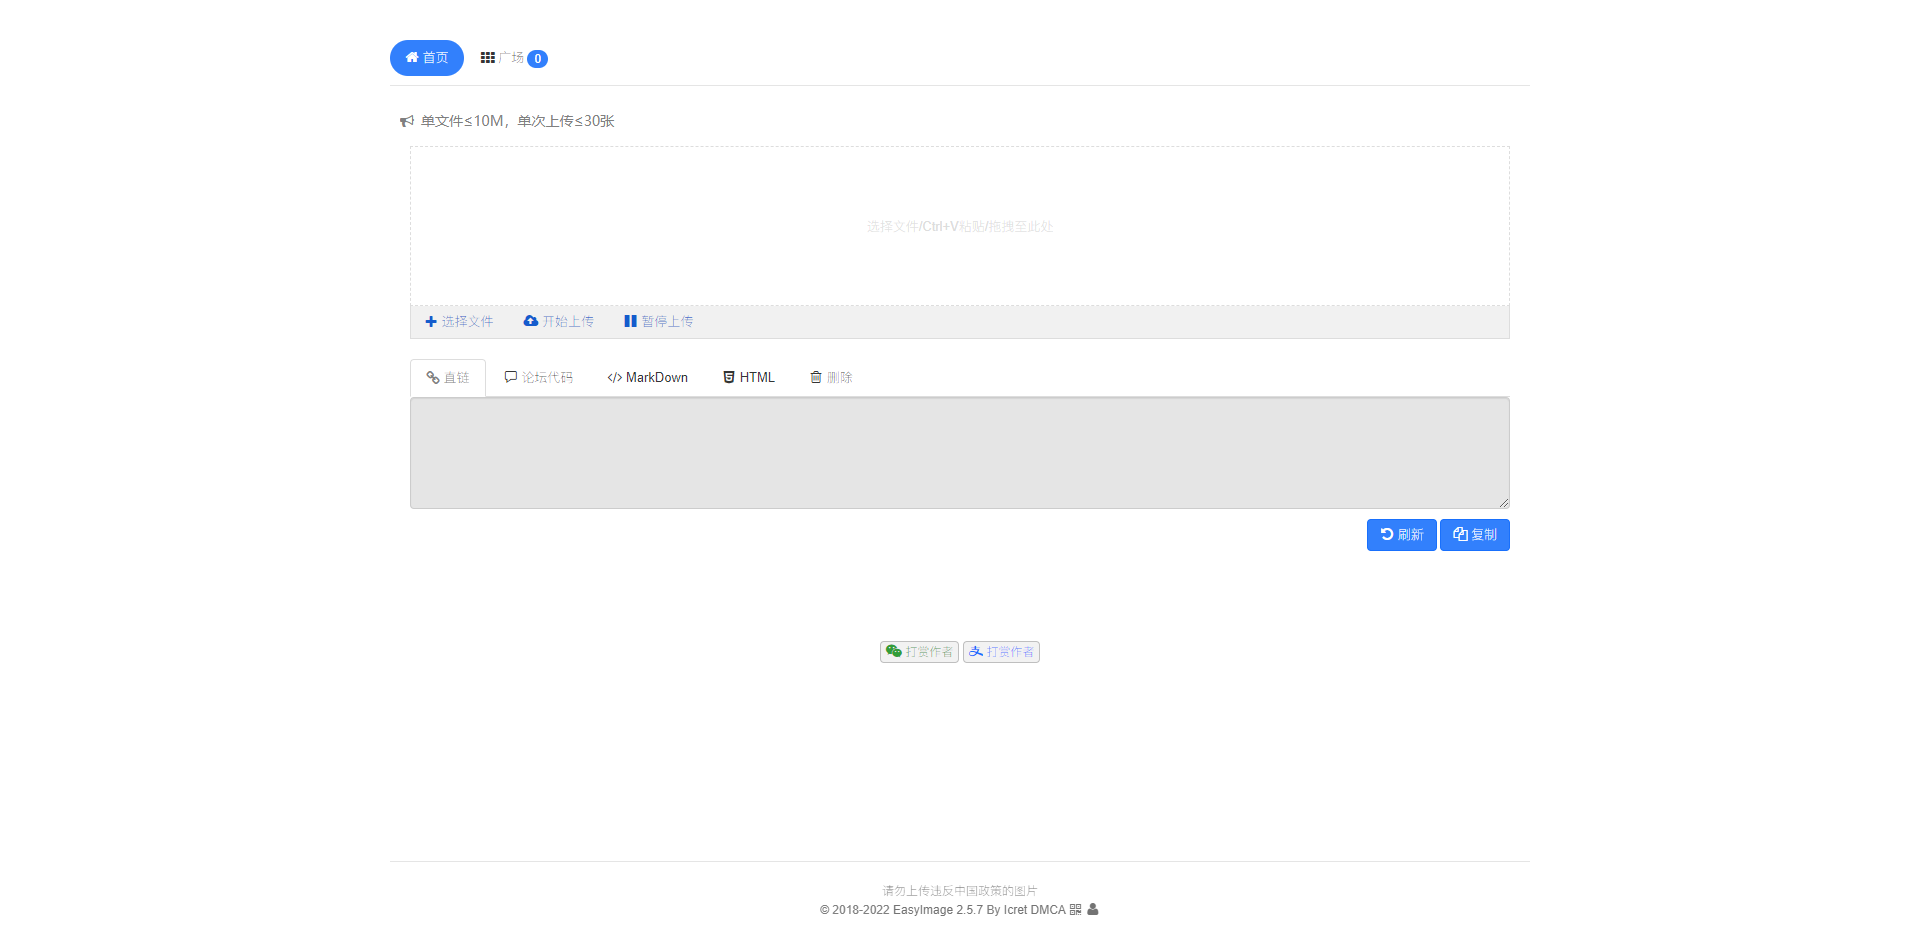The height and width of the screenshot is (929, 1920).
Task: Click the 复制 copy button
Action: 1475,535
